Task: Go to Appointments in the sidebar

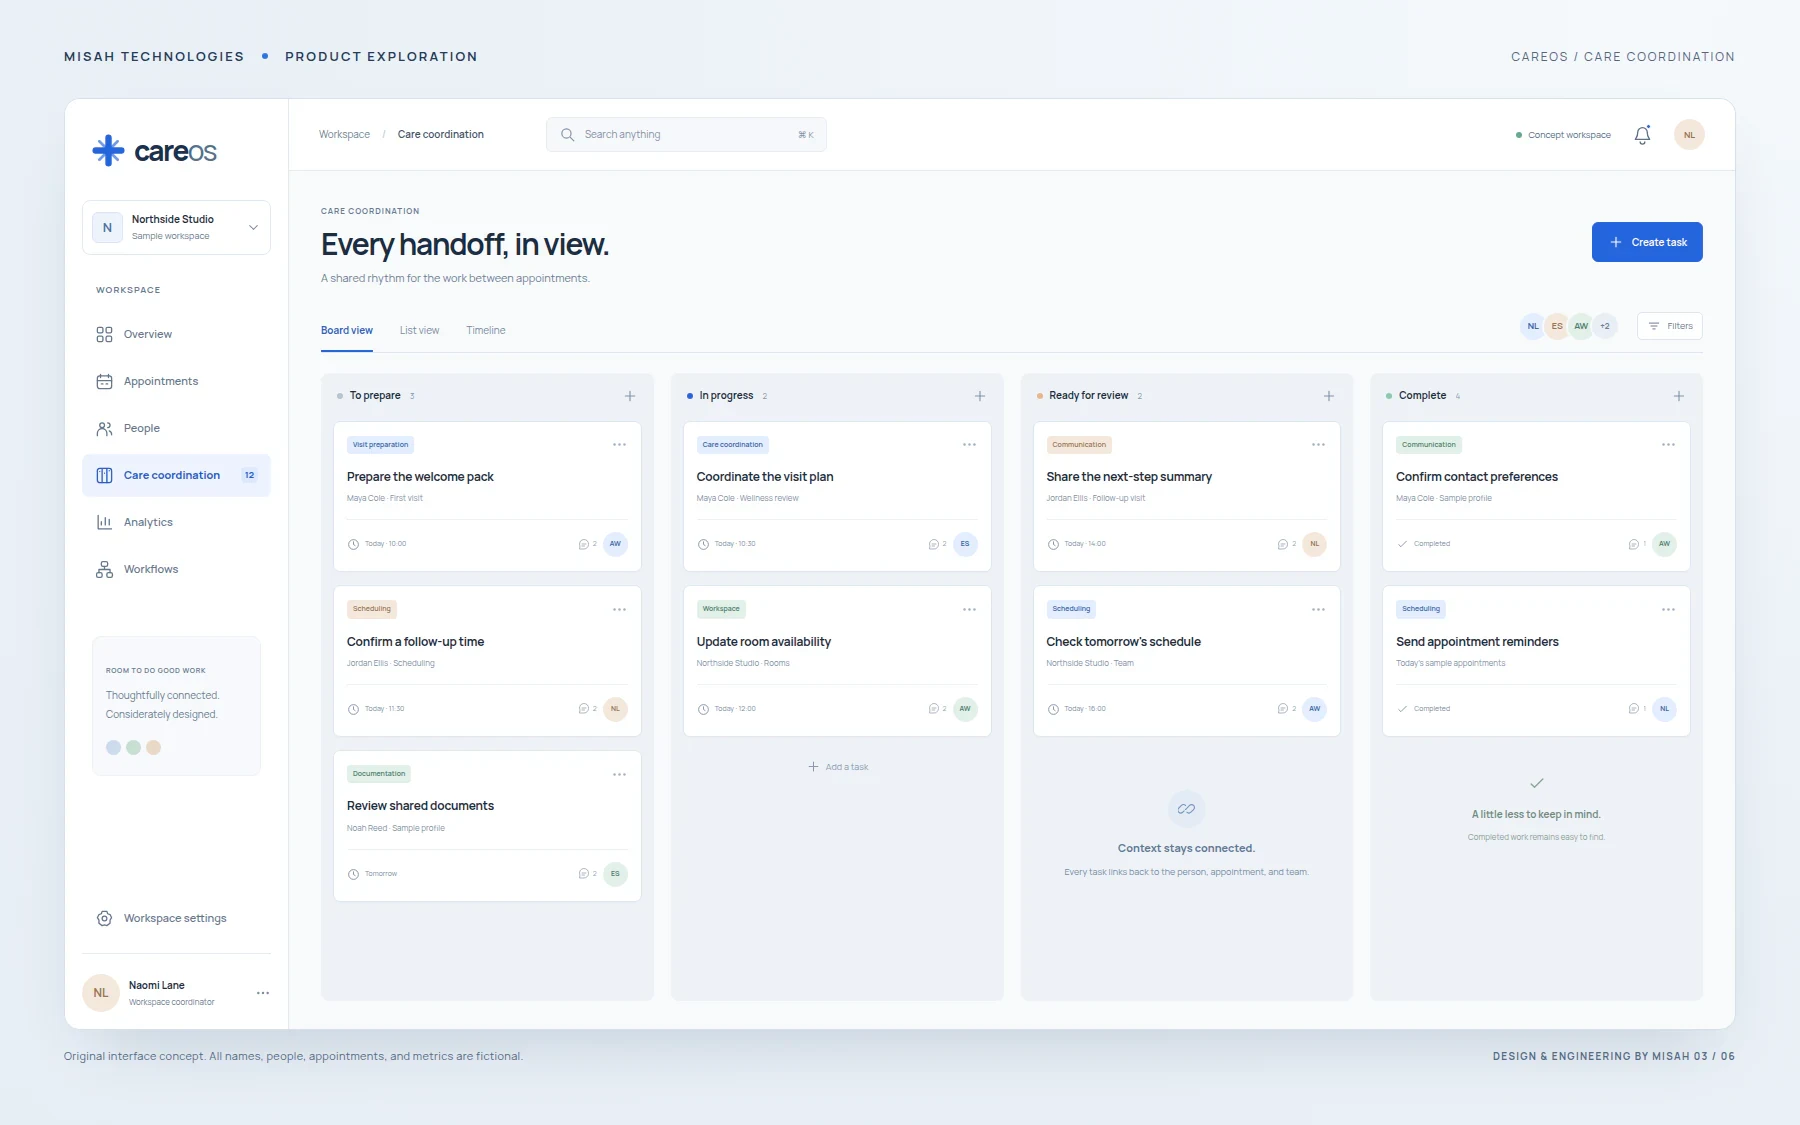Action: [176, 381]
